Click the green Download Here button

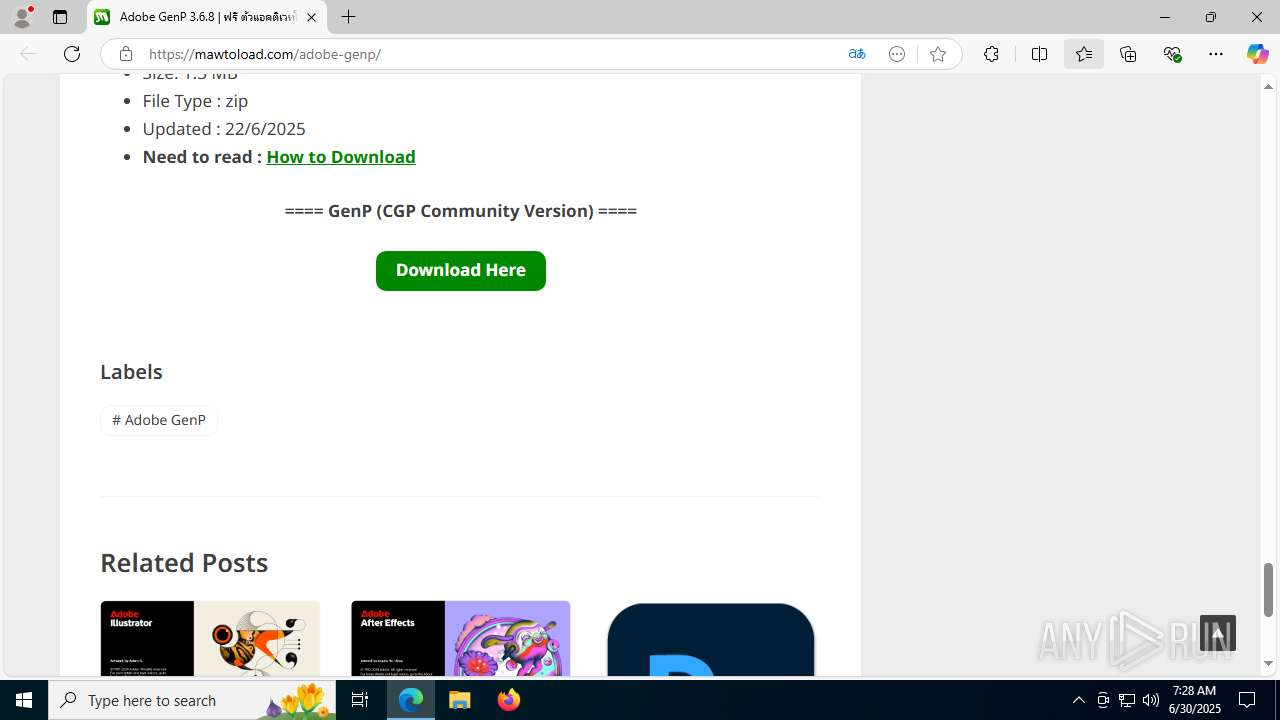tap(461, 271)
